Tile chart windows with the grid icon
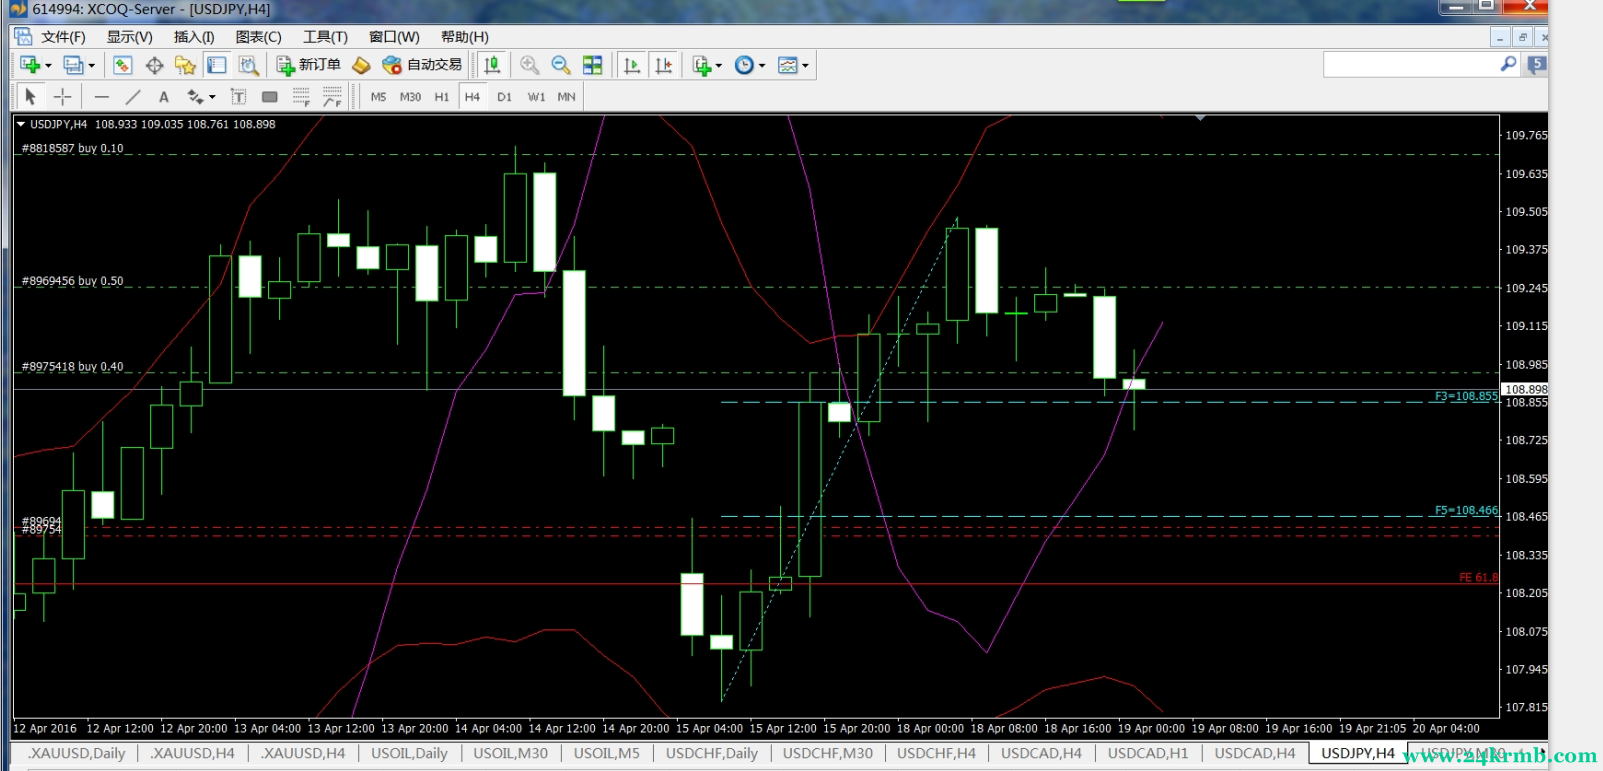This screenshot has width=1603, height=771. [x=593, y=65]
